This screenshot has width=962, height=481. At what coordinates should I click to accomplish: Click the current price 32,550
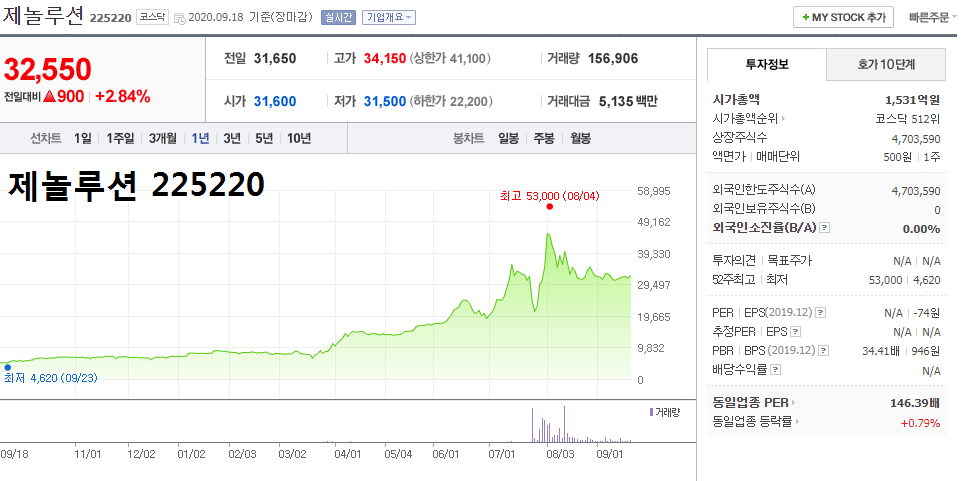pos(48,69)
